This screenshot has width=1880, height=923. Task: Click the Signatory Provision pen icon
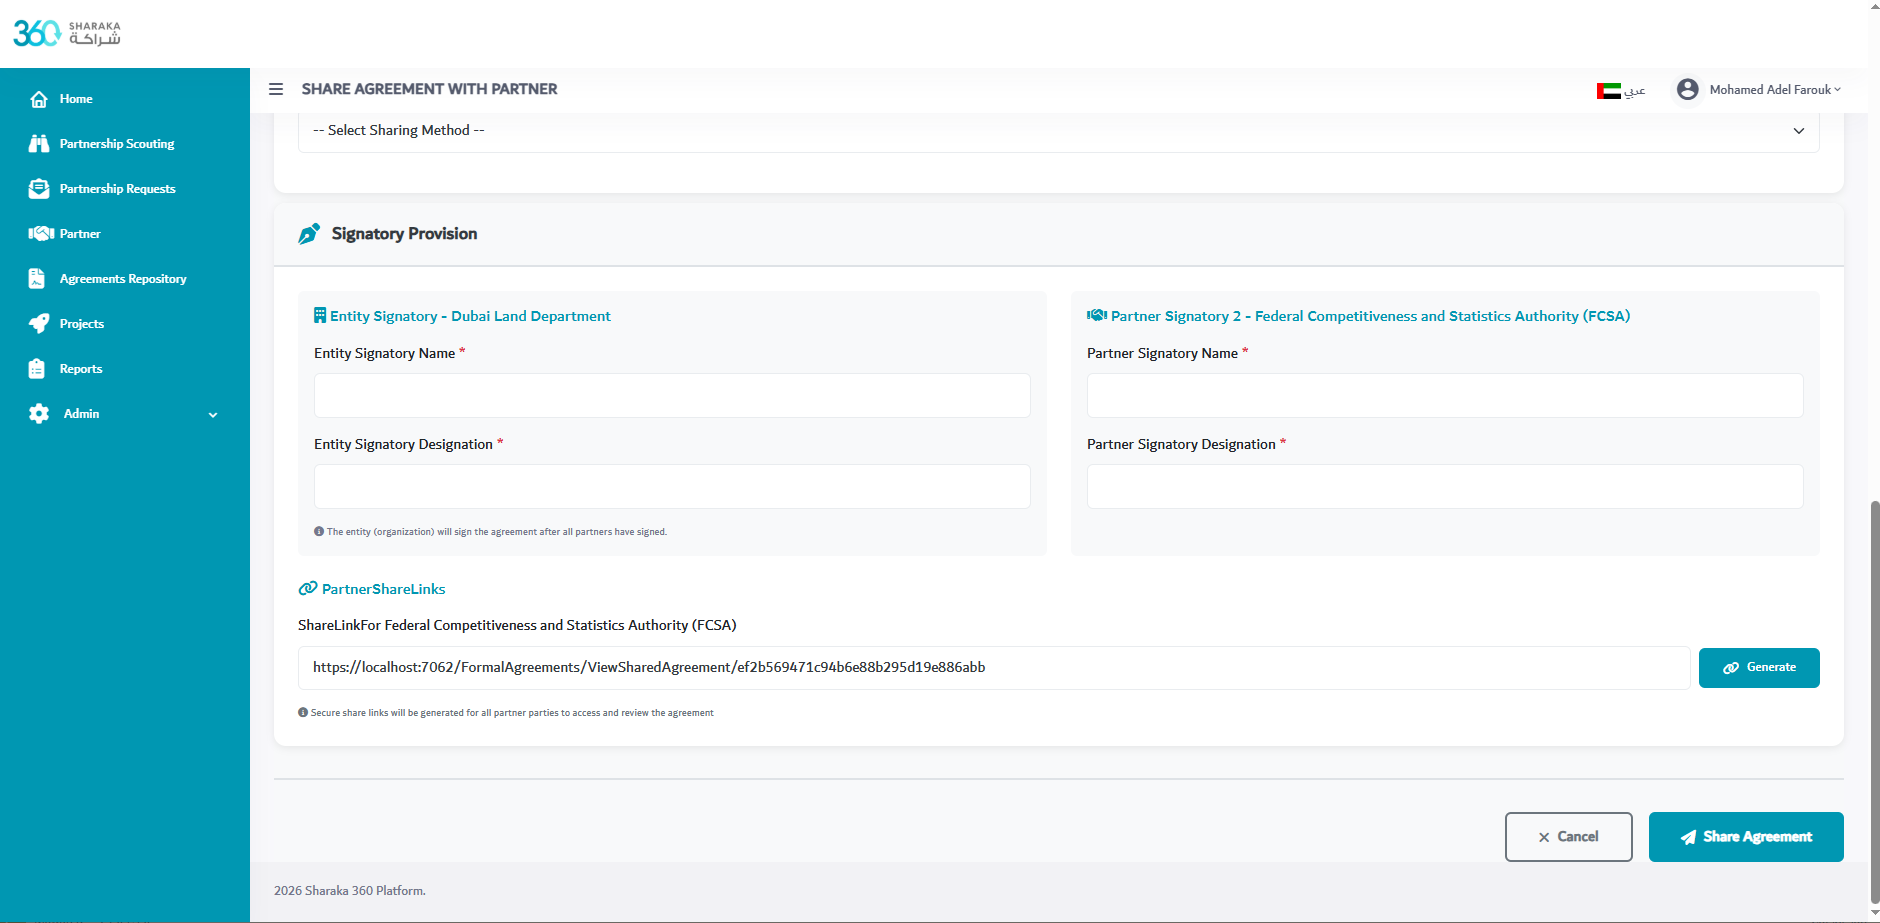click(309, 234)
